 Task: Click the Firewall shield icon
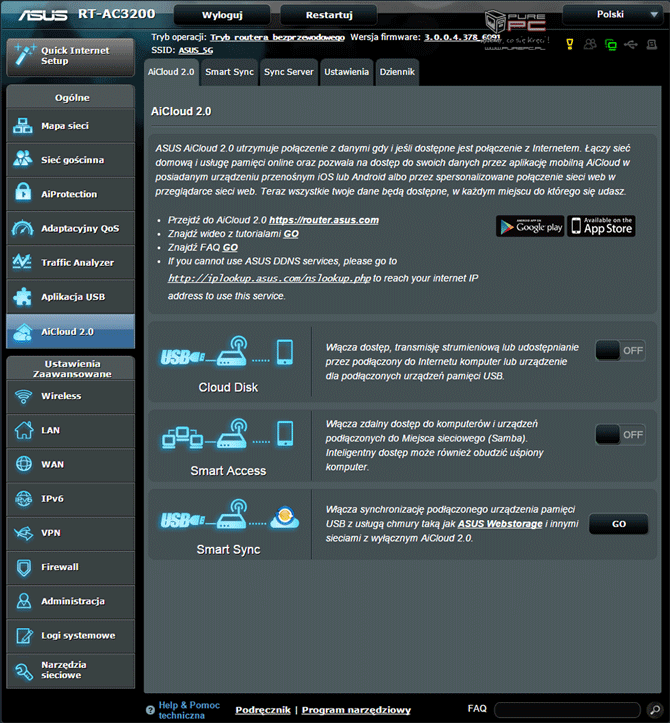click(x=24, y=568)
